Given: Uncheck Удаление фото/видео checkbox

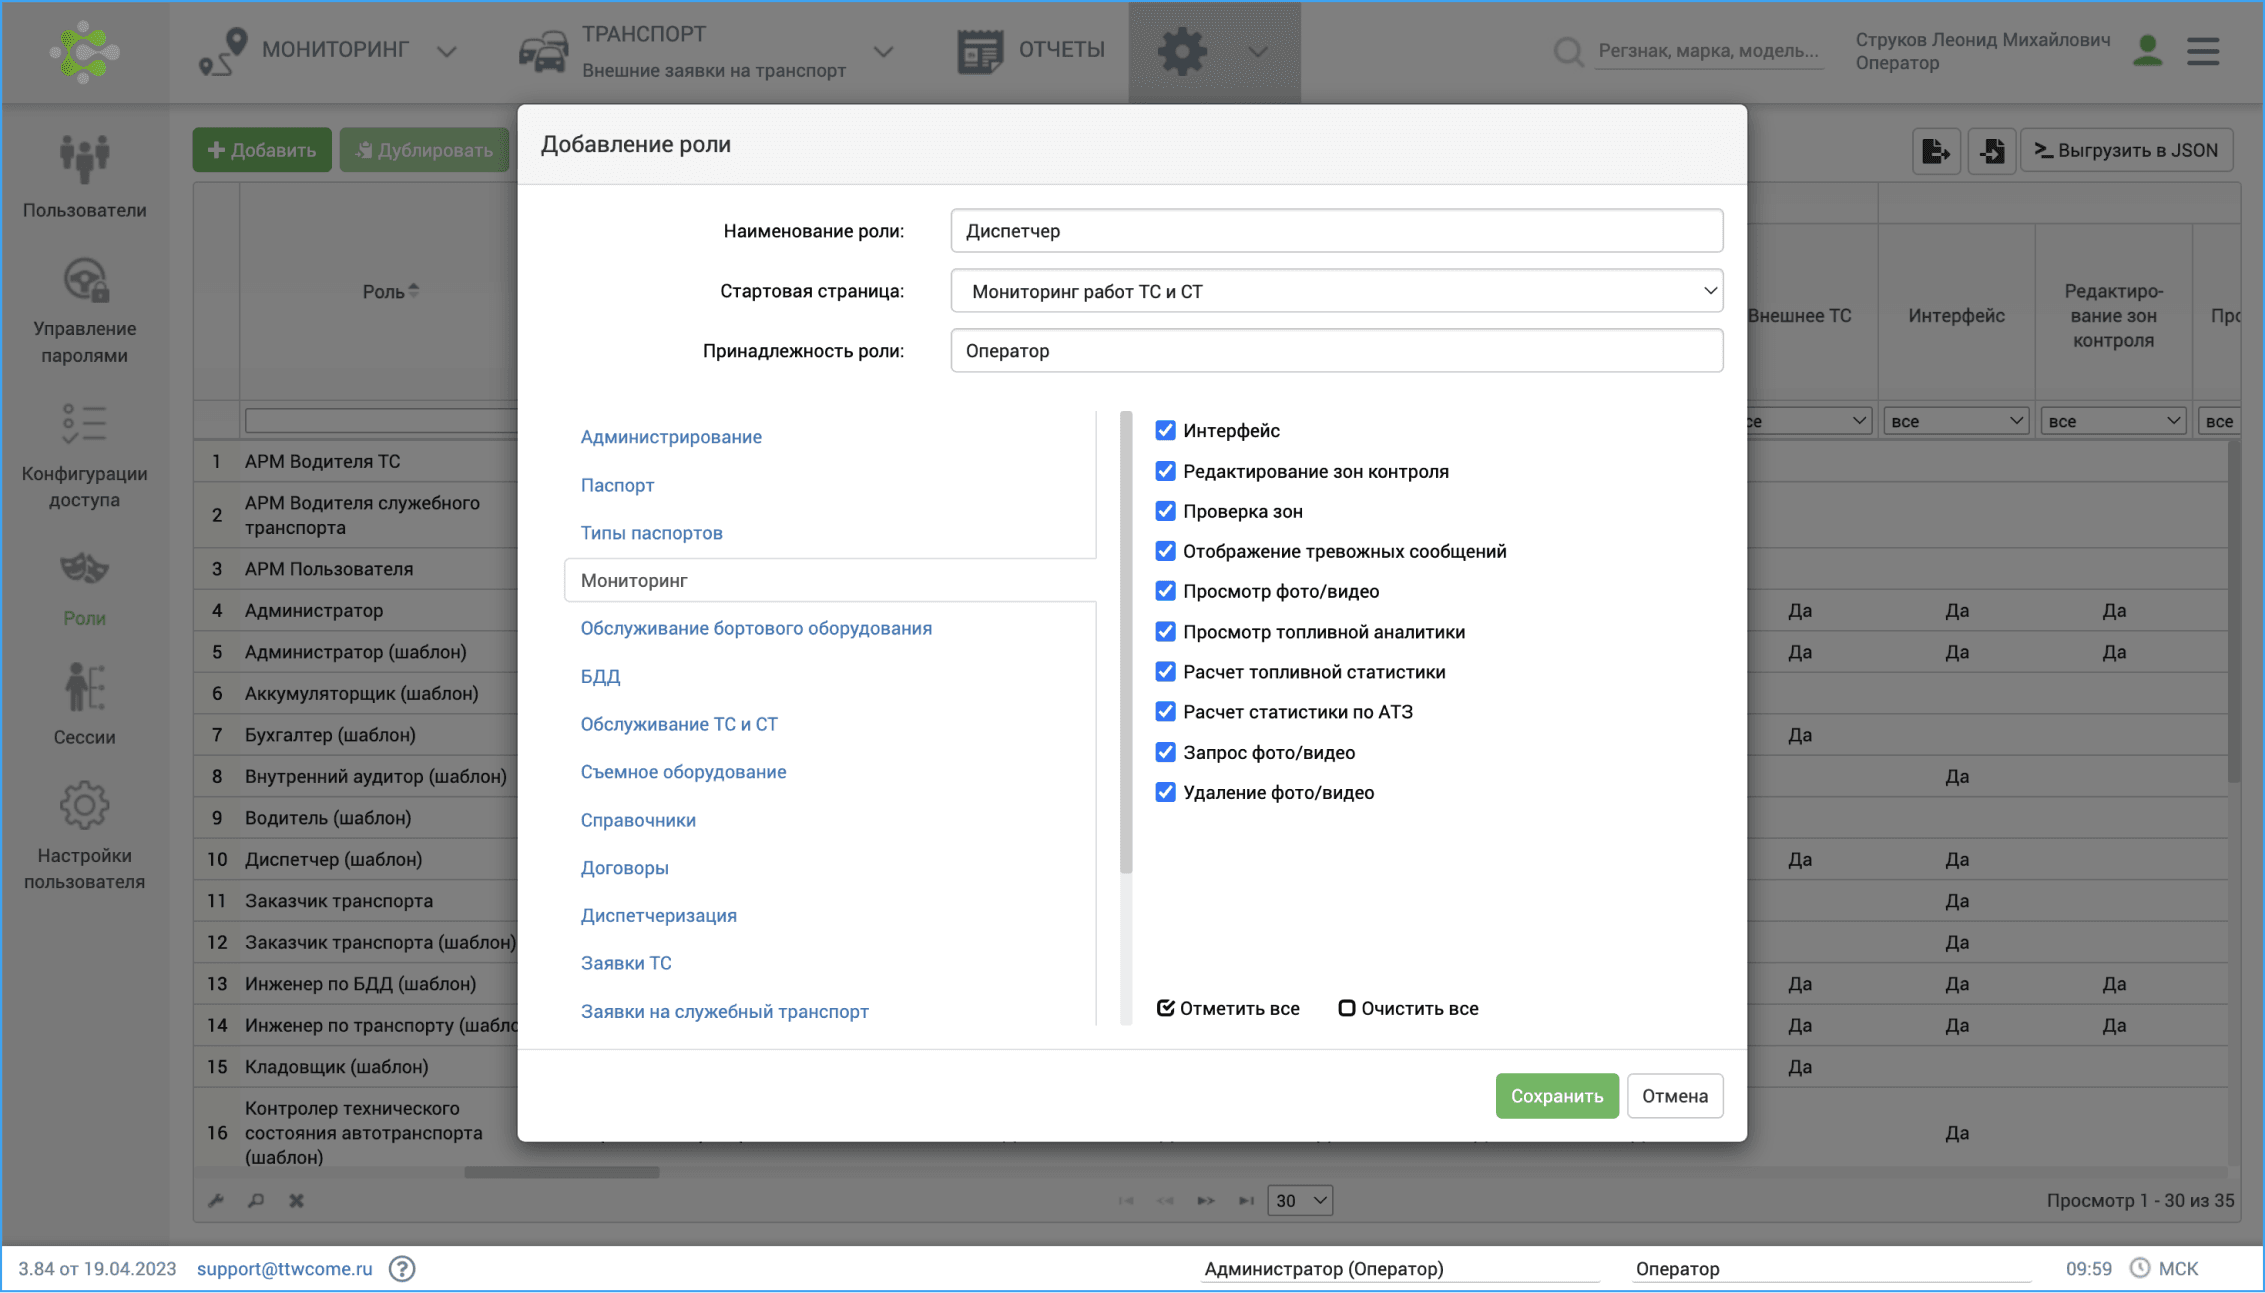Looking at the screenshot, I should [1165, 792].
